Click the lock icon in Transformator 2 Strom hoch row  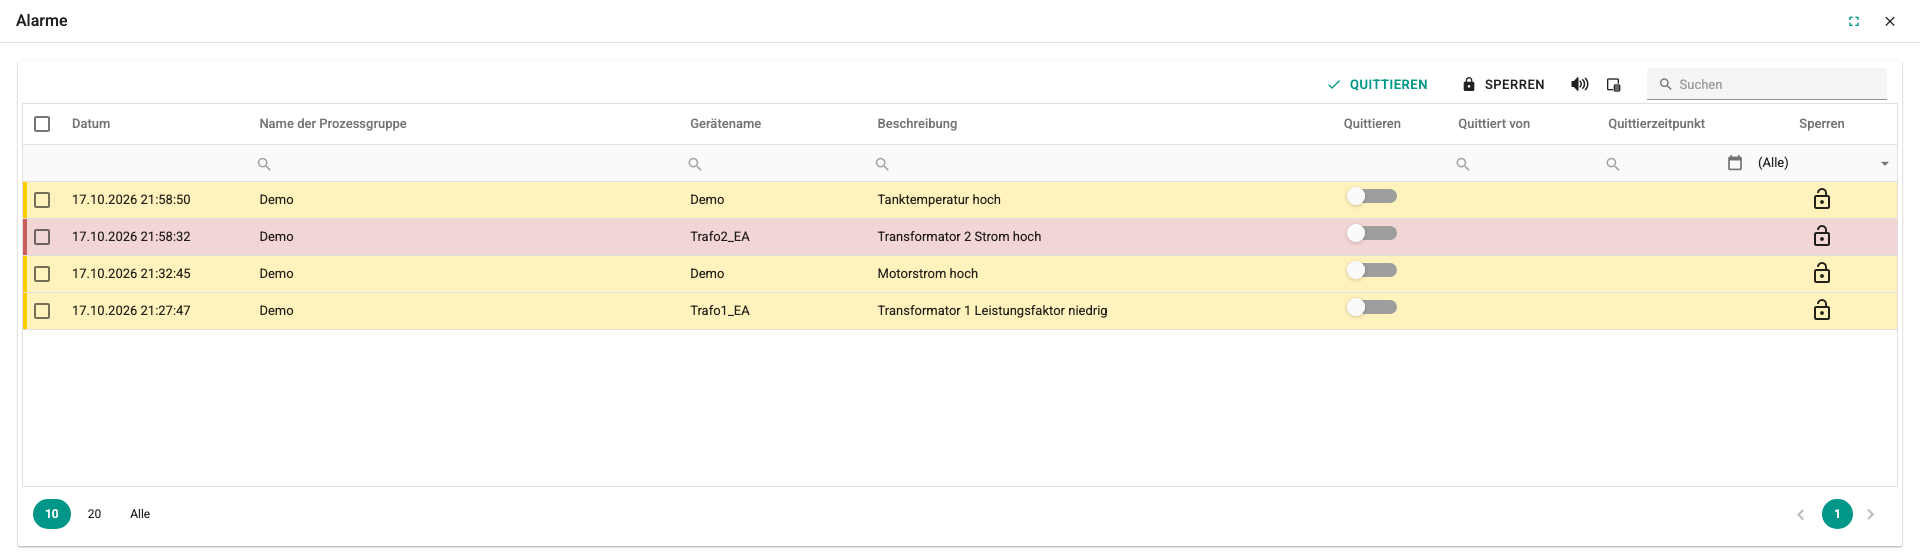(1822, 236)
